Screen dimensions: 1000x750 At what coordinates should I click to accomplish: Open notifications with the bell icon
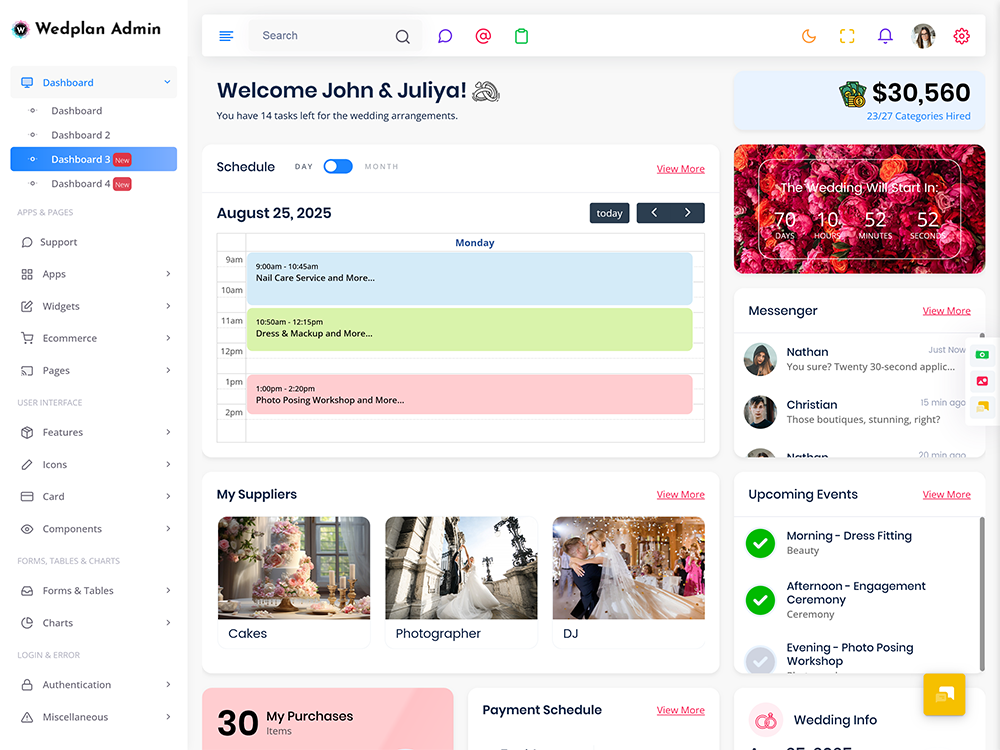(x=885, y=36)
